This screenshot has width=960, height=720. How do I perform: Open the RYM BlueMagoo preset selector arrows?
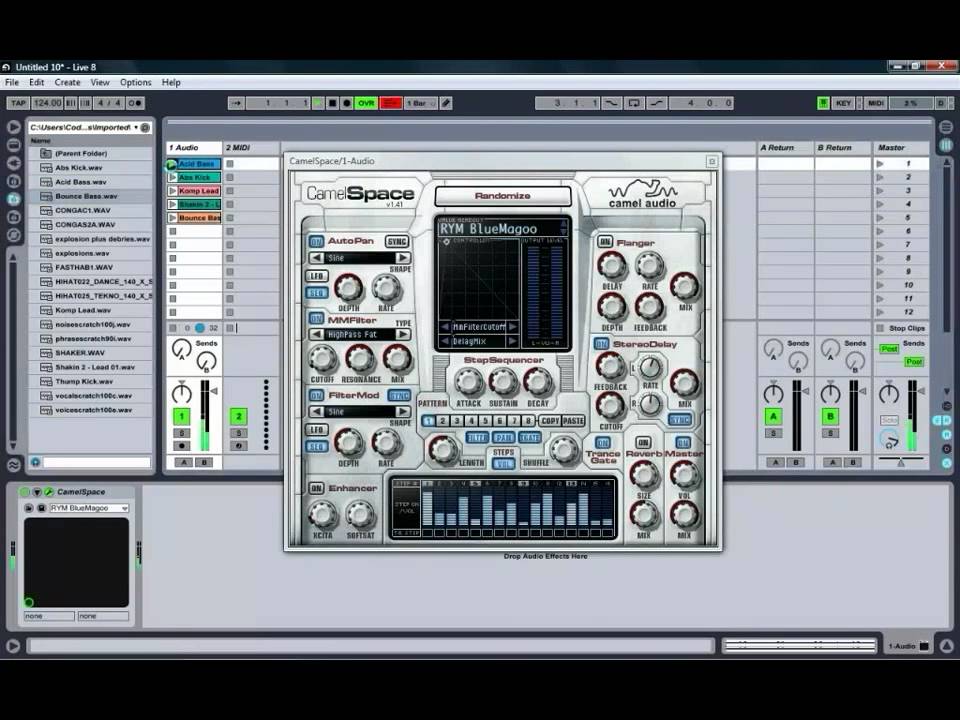(563, 228)
